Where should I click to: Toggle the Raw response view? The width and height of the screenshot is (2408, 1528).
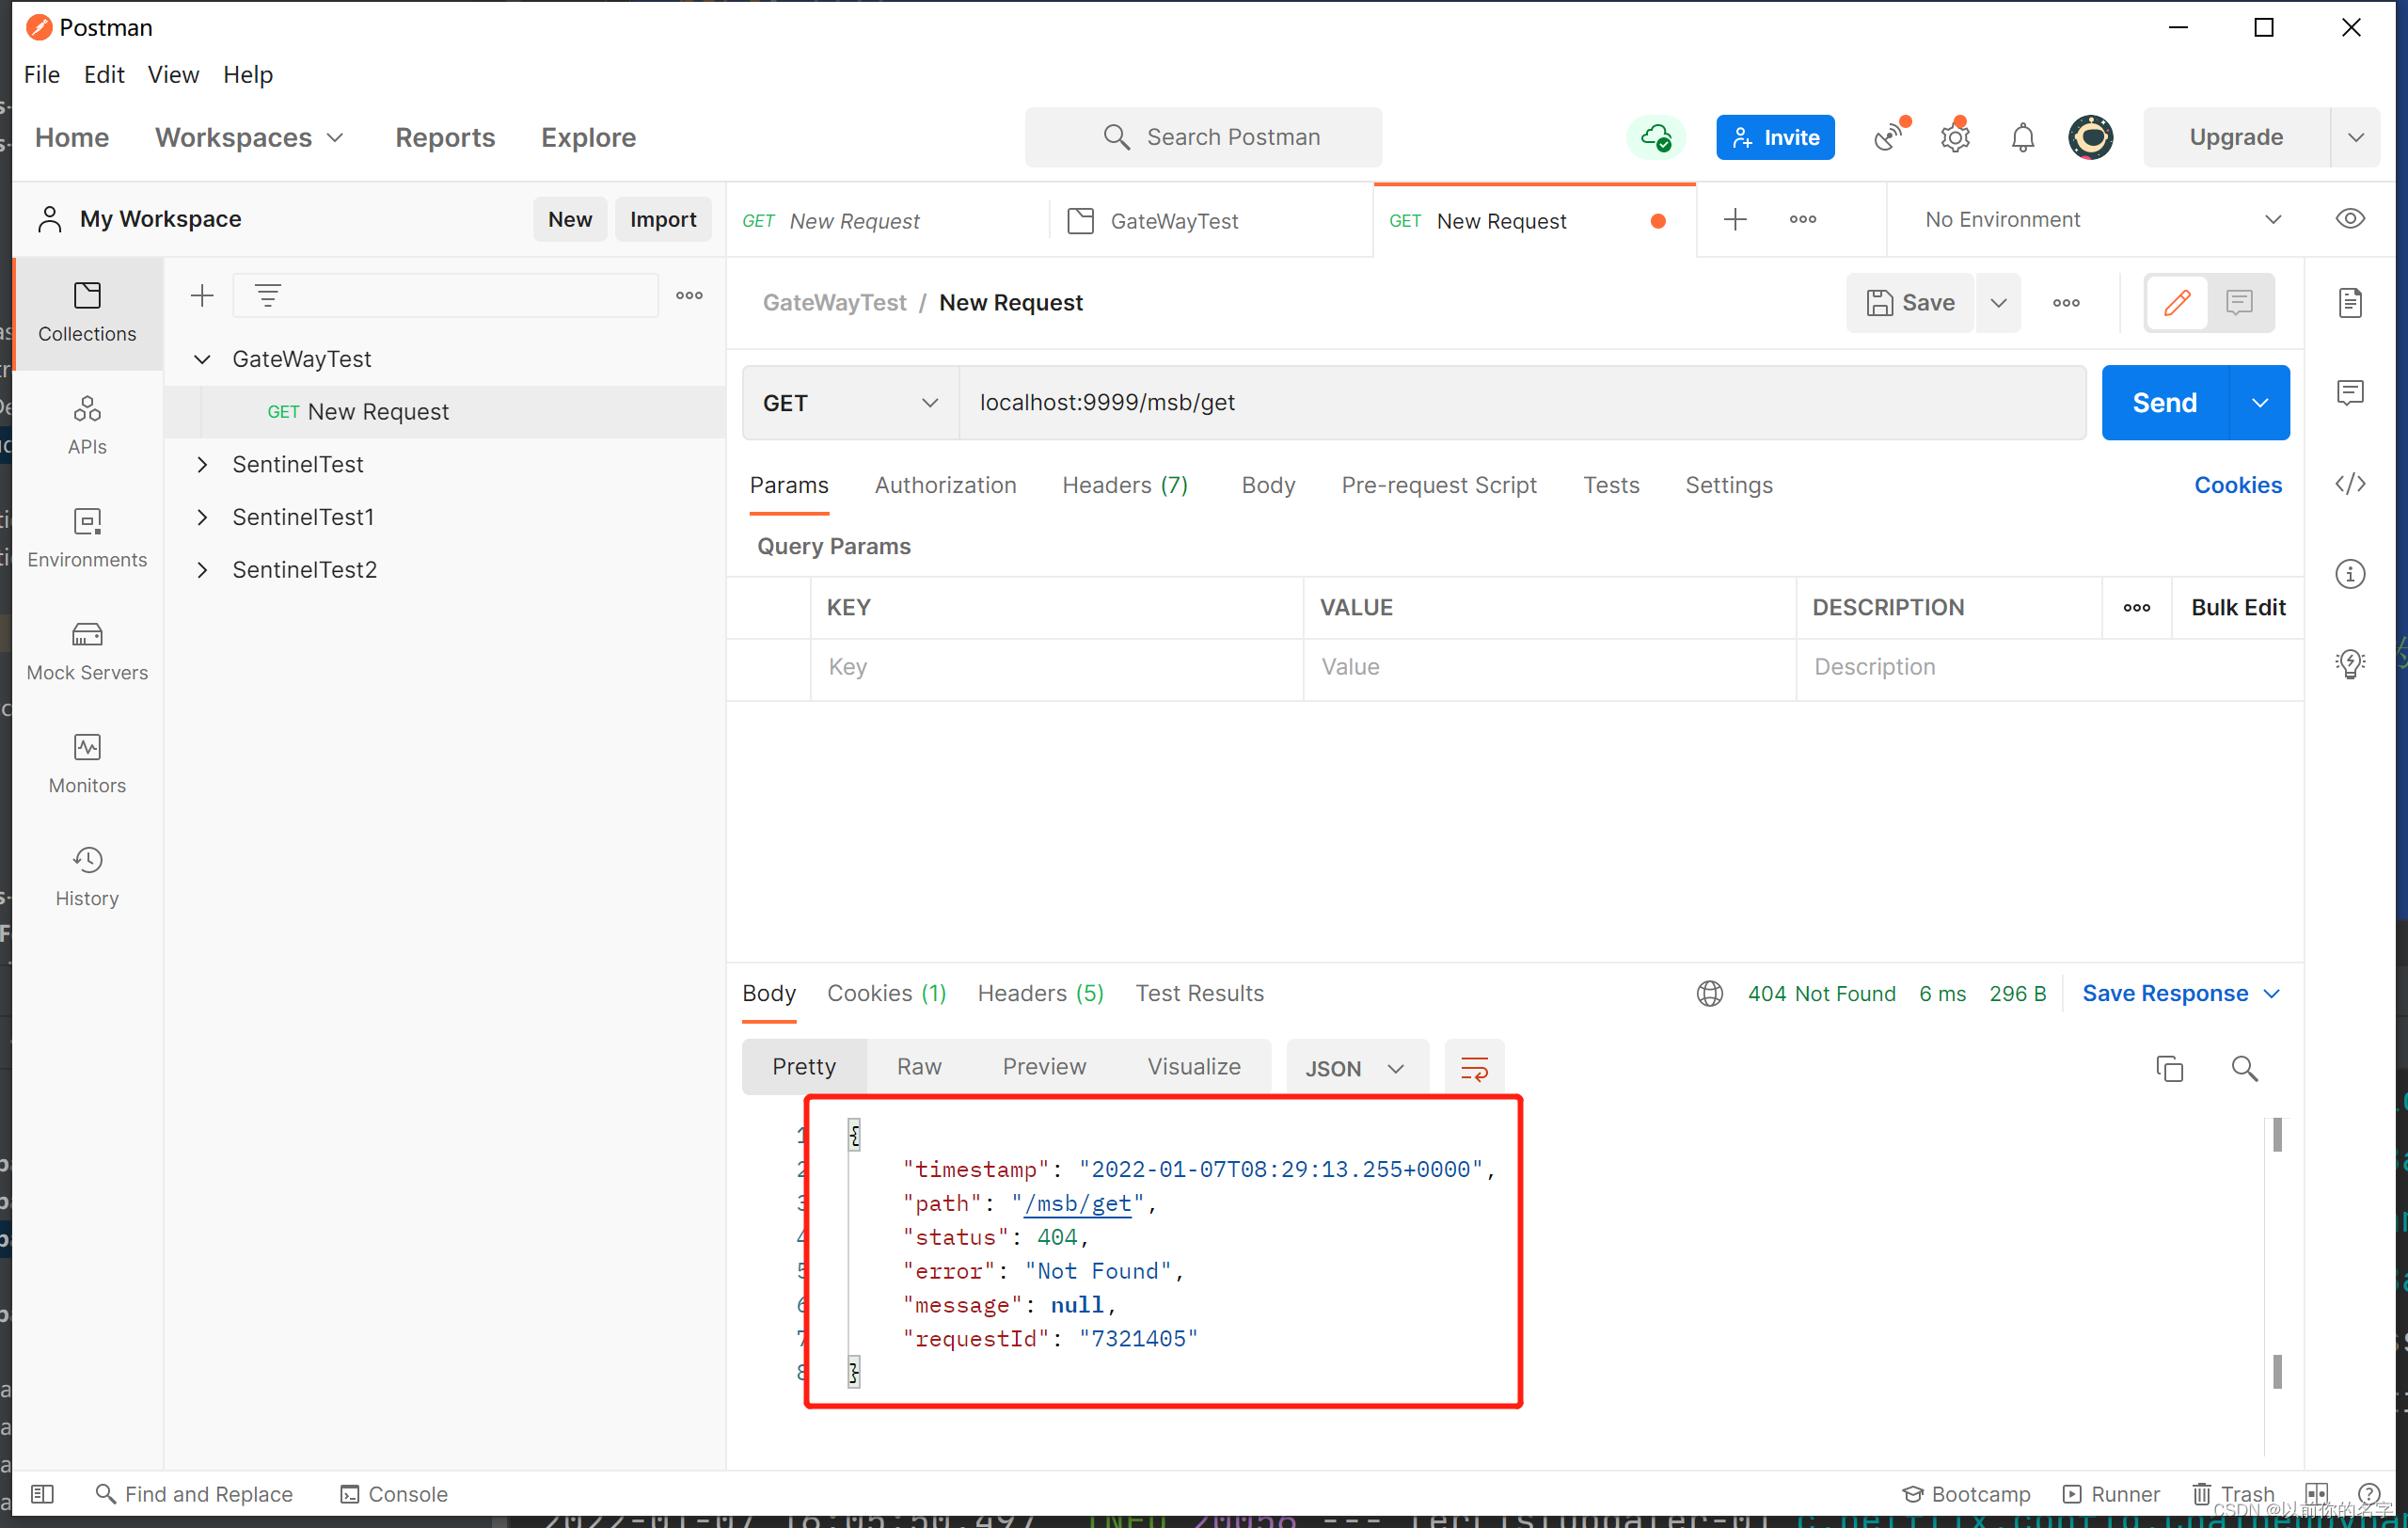tap(920, 1068)
